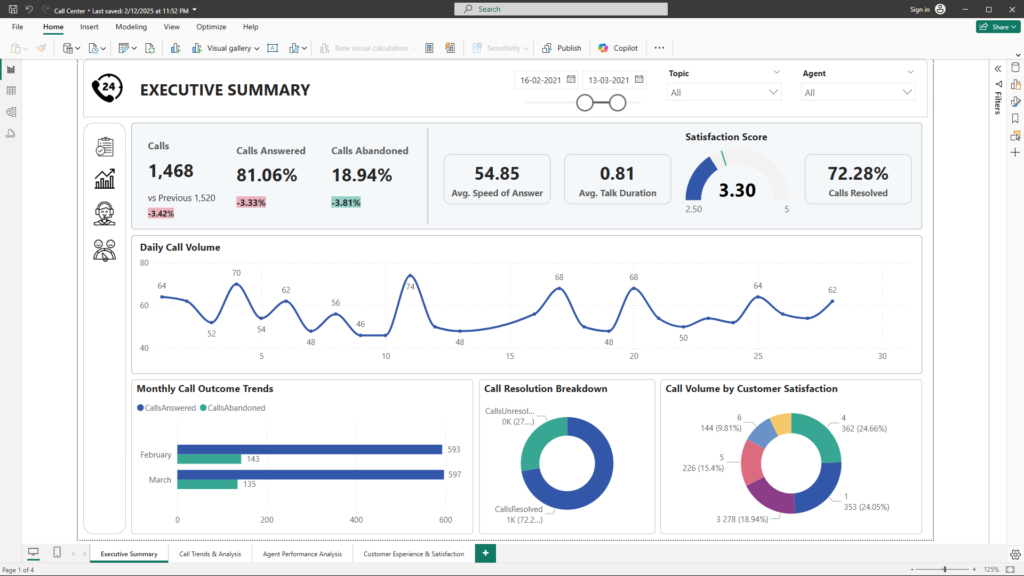The height and width of the screenshot is (576, 1024).
Task: Click the satisfaction gauge navigation icon
Action: (104, 250)
